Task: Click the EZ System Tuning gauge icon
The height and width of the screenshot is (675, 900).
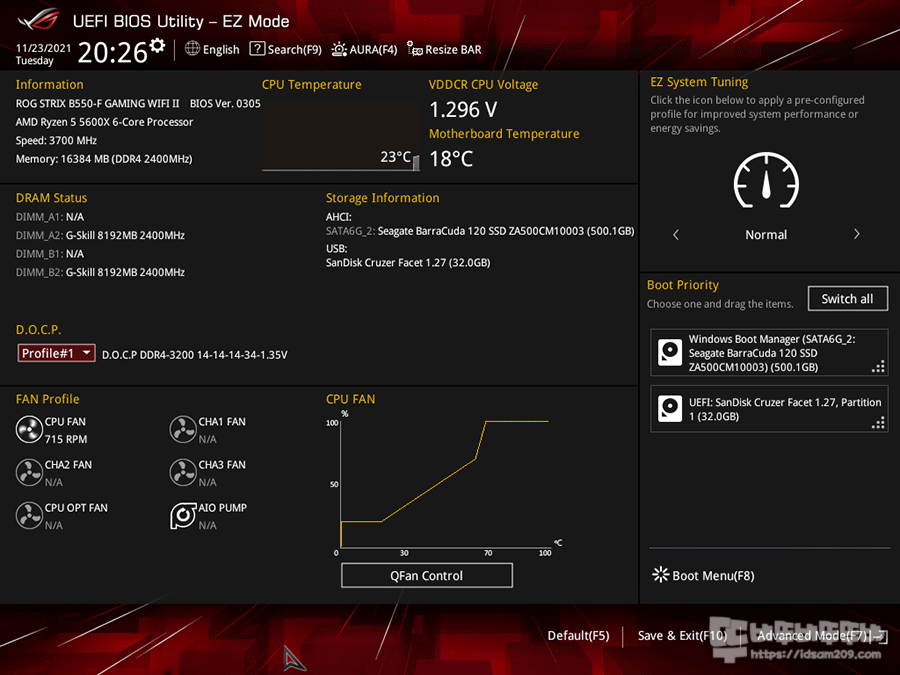Action: pyautogui.click(x=766, y=181)
